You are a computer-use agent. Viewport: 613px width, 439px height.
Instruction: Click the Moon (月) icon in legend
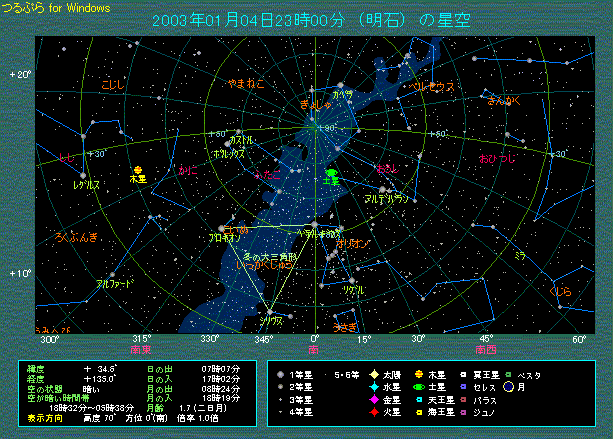(509, 386)
